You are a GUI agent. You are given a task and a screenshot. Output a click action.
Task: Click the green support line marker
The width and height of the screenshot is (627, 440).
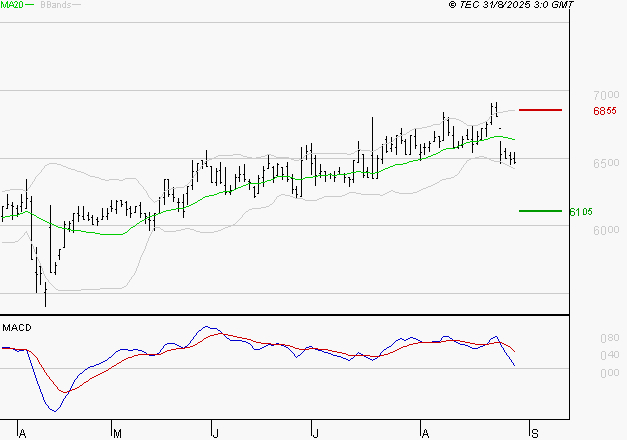(540, 211)
